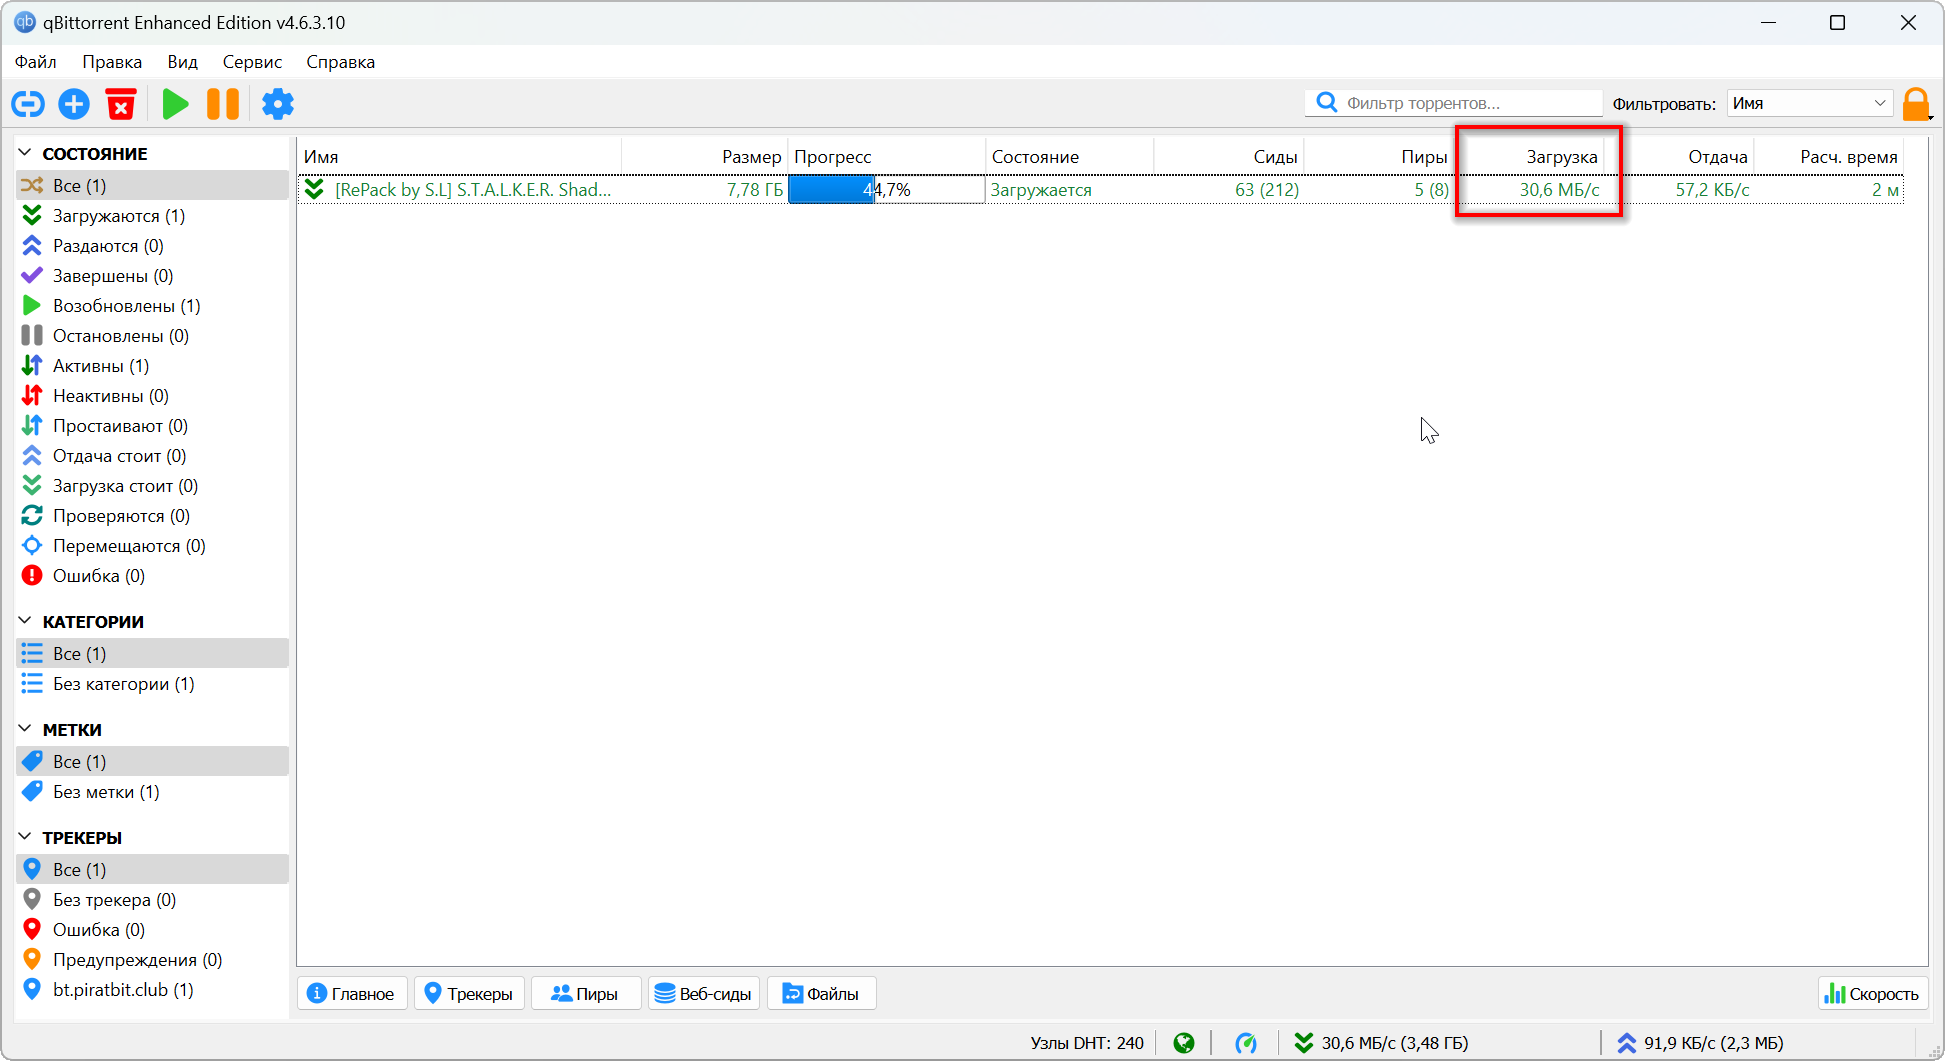Sort torrents by the Сиды column header
The image size is (1945, 1061).
tap(1229, 156)
